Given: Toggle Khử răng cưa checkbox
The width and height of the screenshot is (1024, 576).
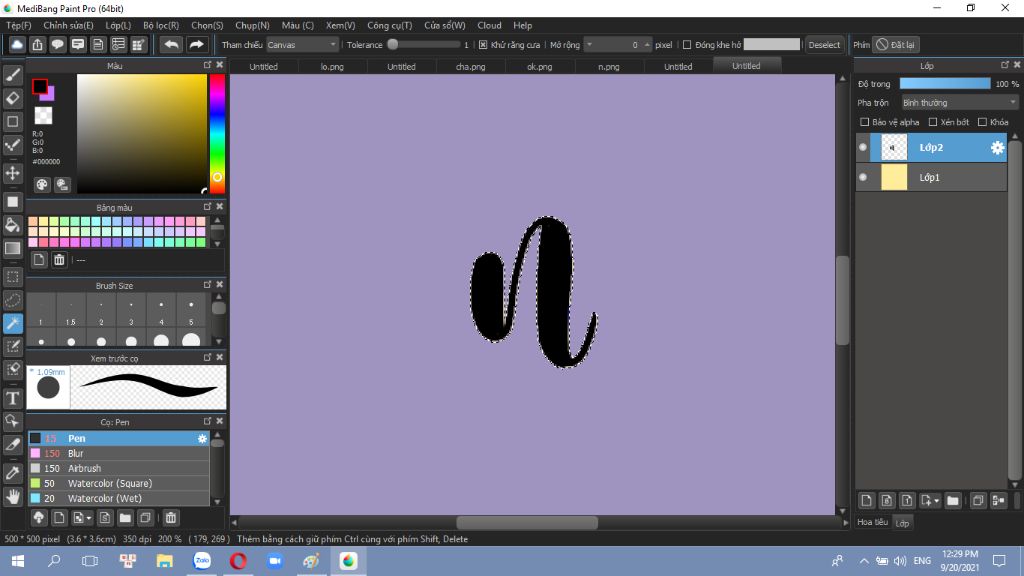Looking at the screenshot, I should [483, 45].
